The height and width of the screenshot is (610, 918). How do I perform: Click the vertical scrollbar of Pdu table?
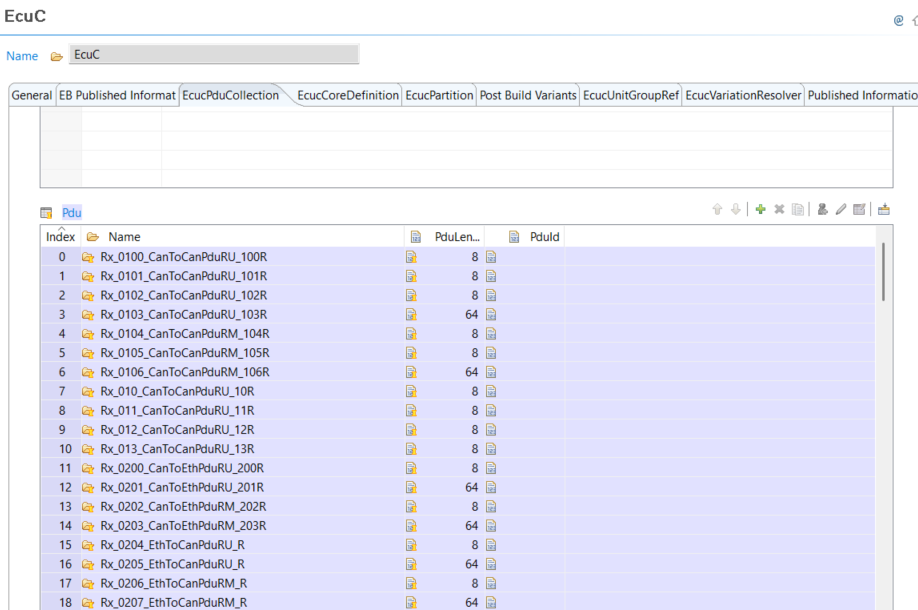point(883,270)
